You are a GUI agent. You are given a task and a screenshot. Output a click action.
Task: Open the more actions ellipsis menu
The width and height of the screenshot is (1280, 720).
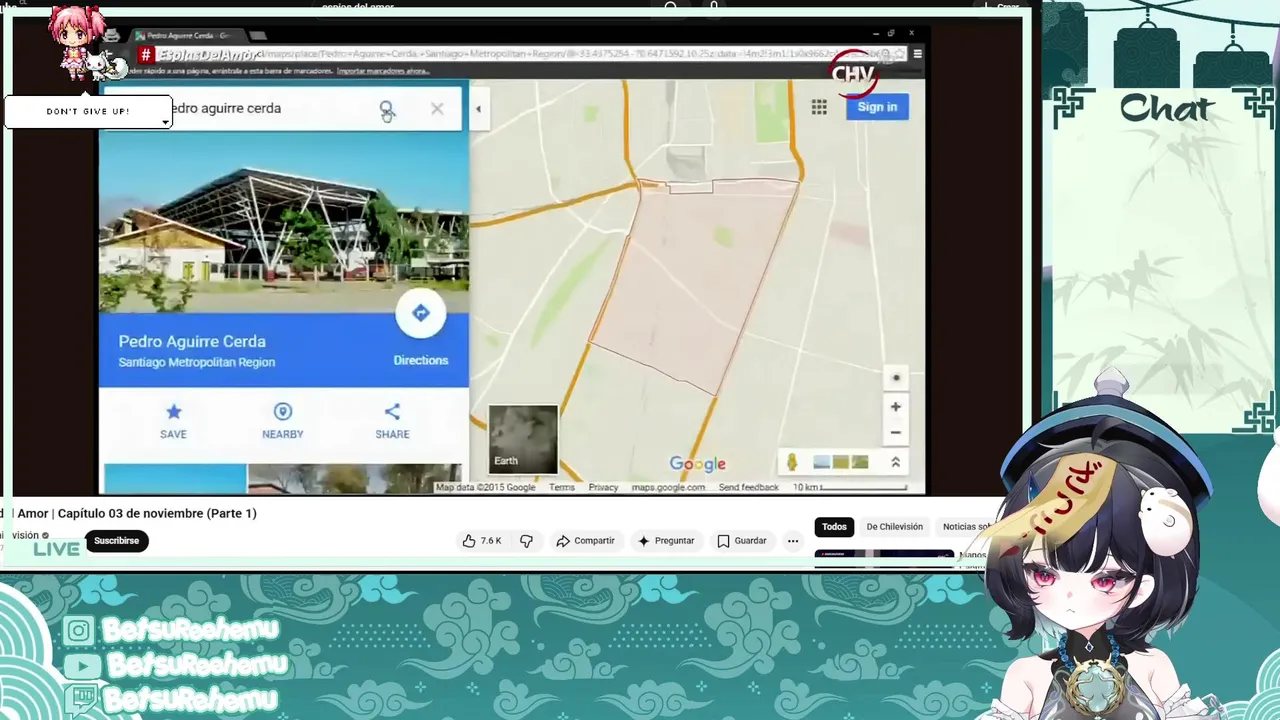tap(793, 541)
